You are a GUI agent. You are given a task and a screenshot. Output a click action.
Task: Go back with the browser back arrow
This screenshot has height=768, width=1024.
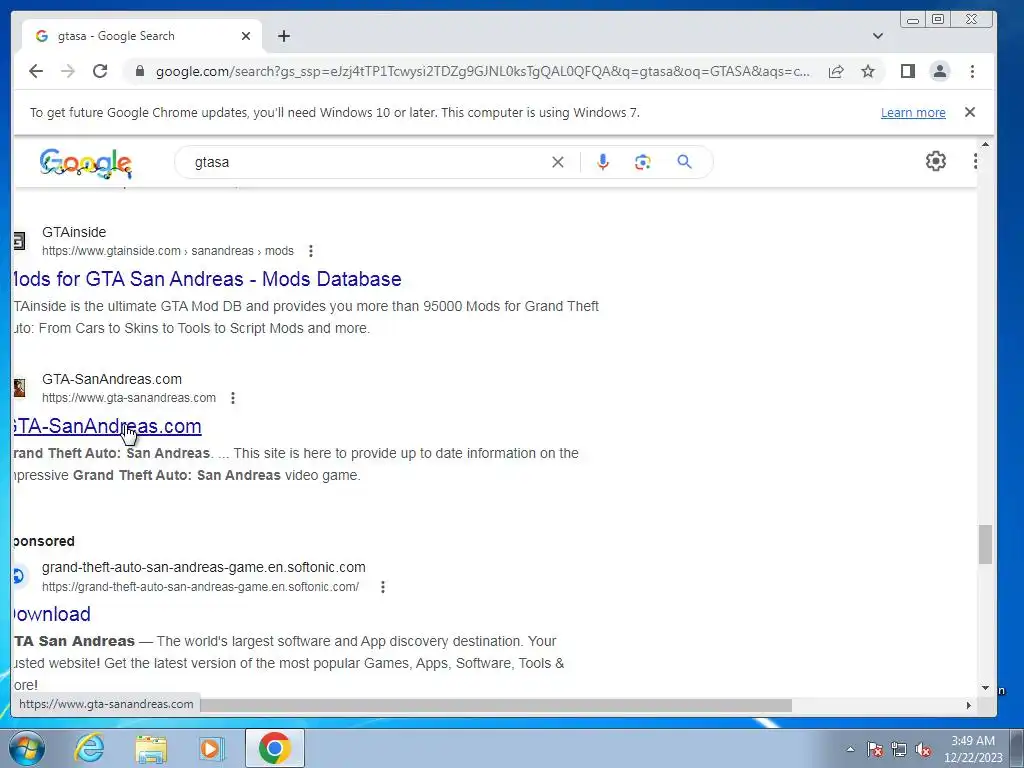click(36, 71)
